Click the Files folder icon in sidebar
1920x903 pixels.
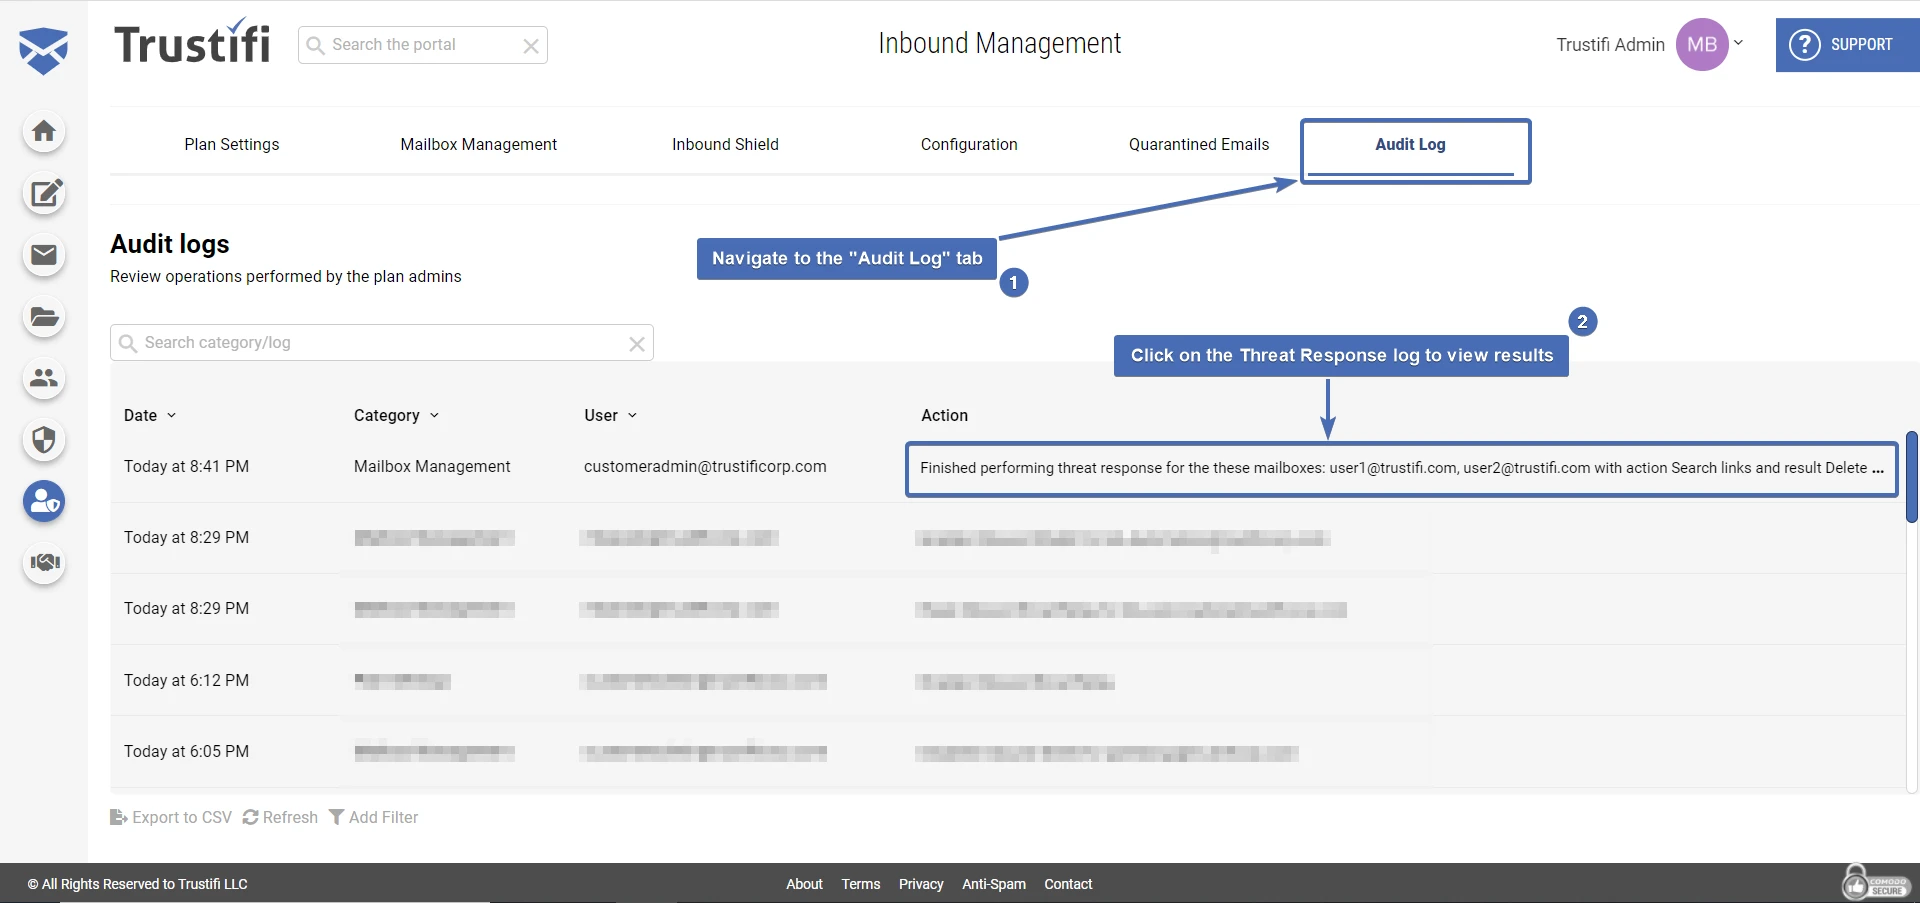[x=44, y=317]
